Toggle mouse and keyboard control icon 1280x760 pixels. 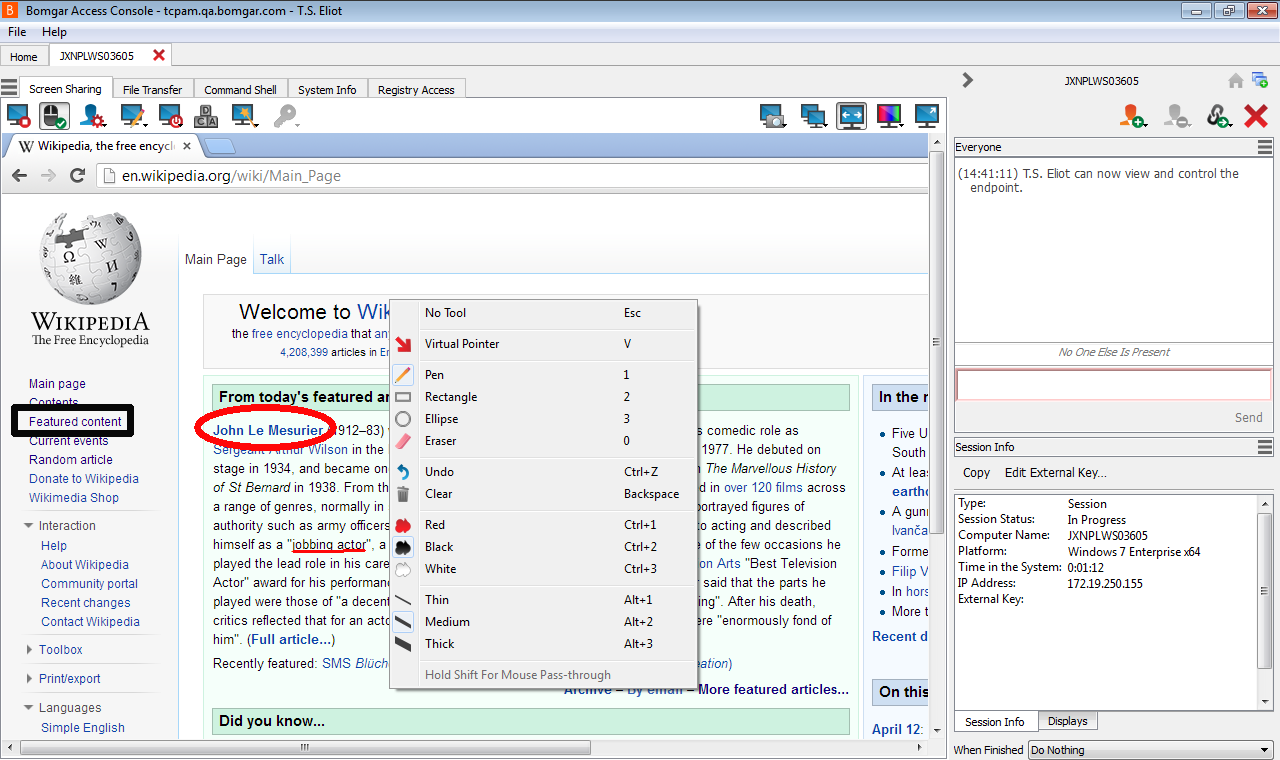[x=55, y=117]
